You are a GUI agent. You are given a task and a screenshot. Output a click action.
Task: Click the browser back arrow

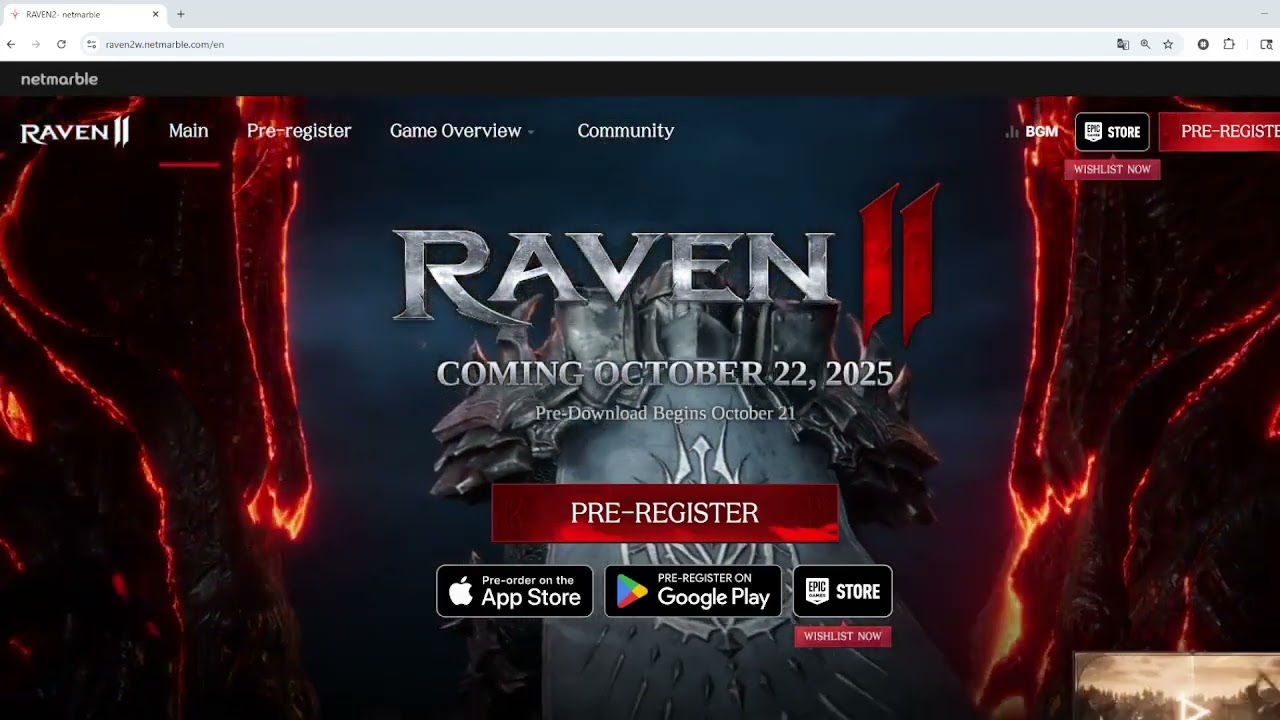coord(11,44)
